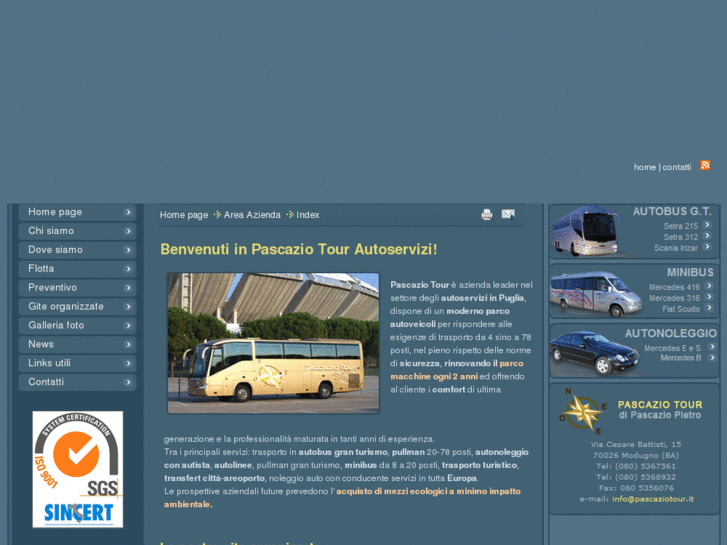This screenshot has width=727, height=545.
Task: Click the chevron on the Gite organizzate row
Action: (128, 307)
